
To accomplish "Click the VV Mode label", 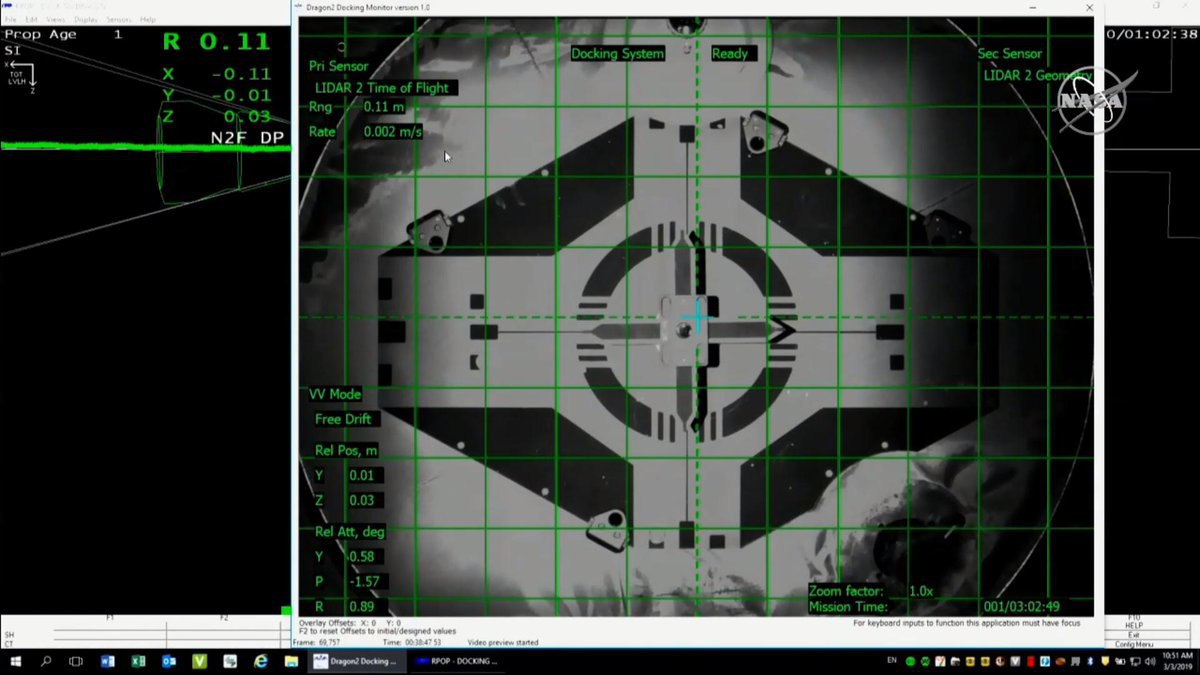I will (335, 394).
